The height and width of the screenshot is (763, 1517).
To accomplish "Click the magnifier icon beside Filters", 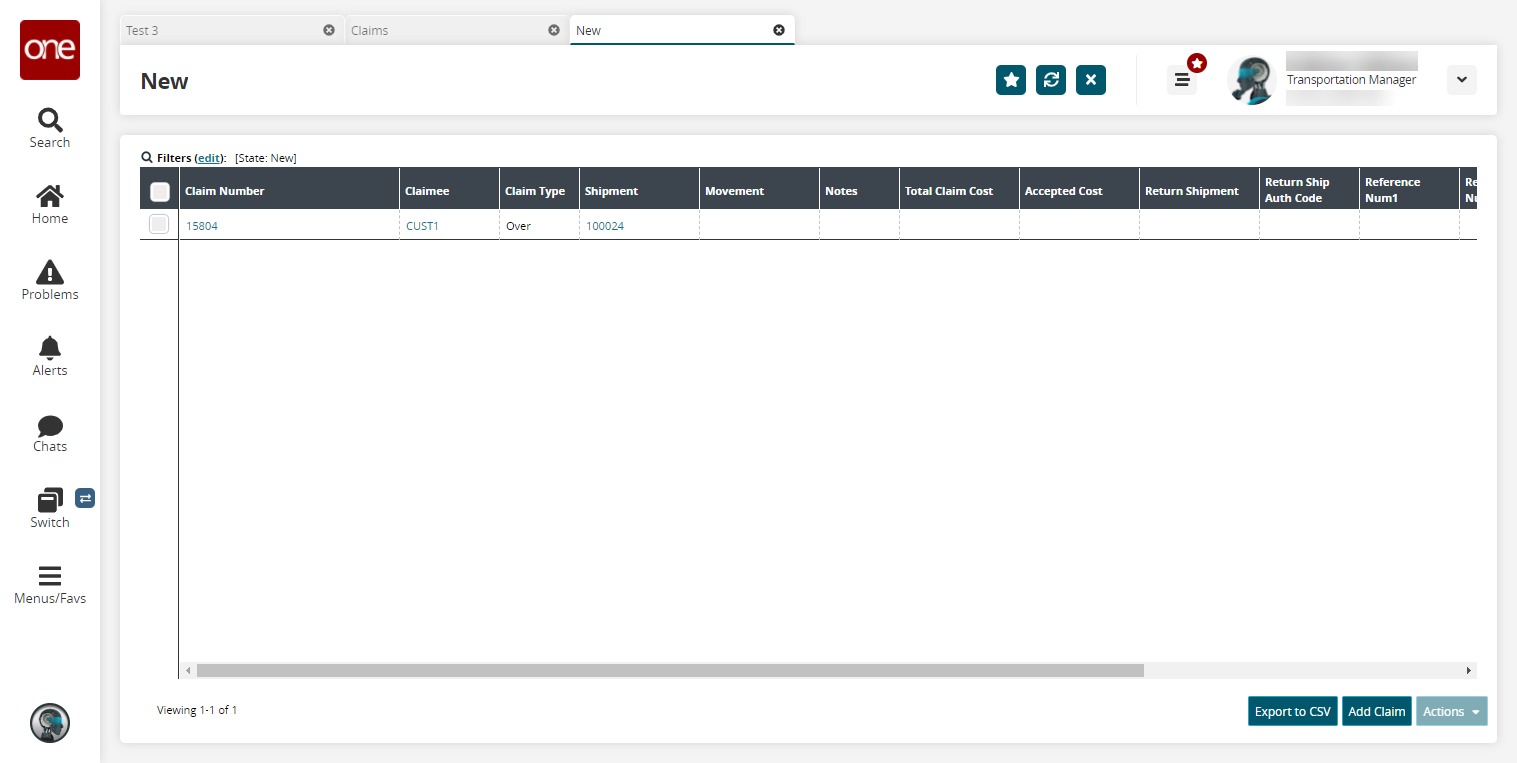I will (147, 158).
